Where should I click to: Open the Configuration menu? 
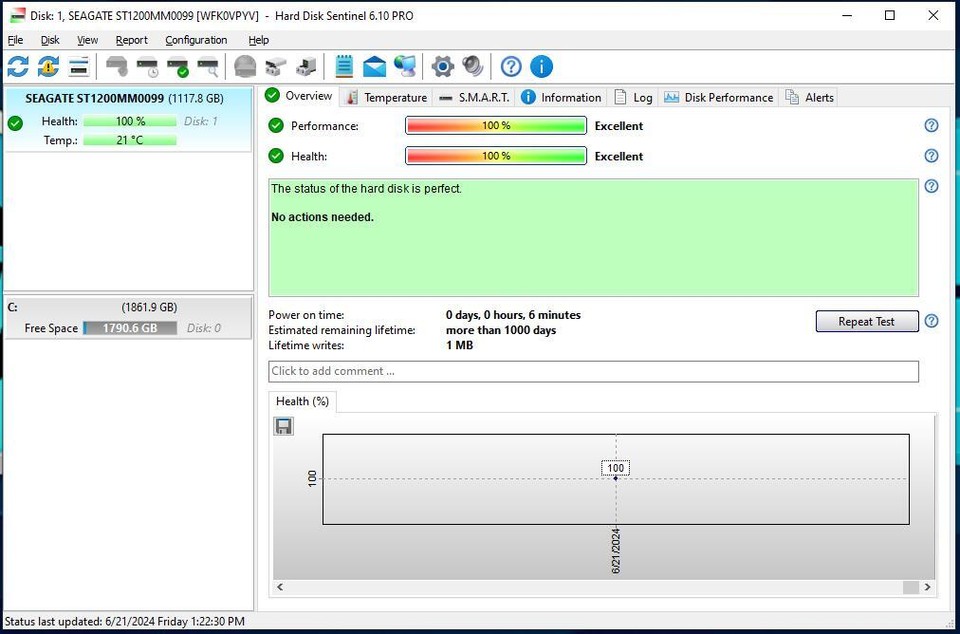pos(196,40)
